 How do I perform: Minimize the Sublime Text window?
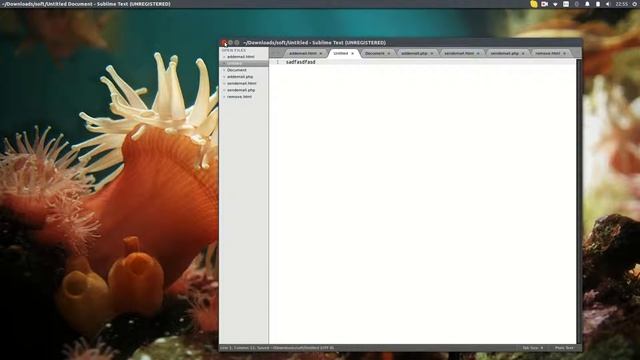(x=230, y=42)
